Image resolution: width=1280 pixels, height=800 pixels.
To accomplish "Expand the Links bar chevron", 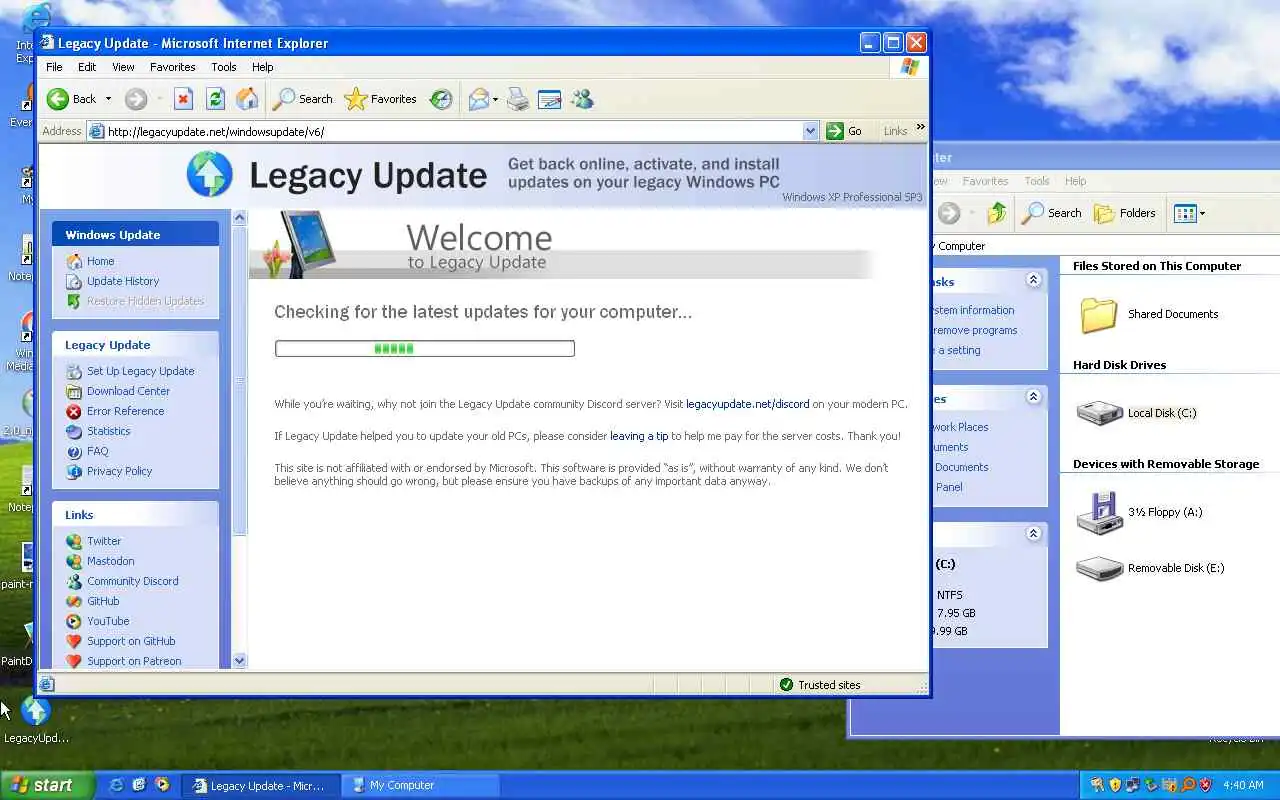I will [920, 128].
